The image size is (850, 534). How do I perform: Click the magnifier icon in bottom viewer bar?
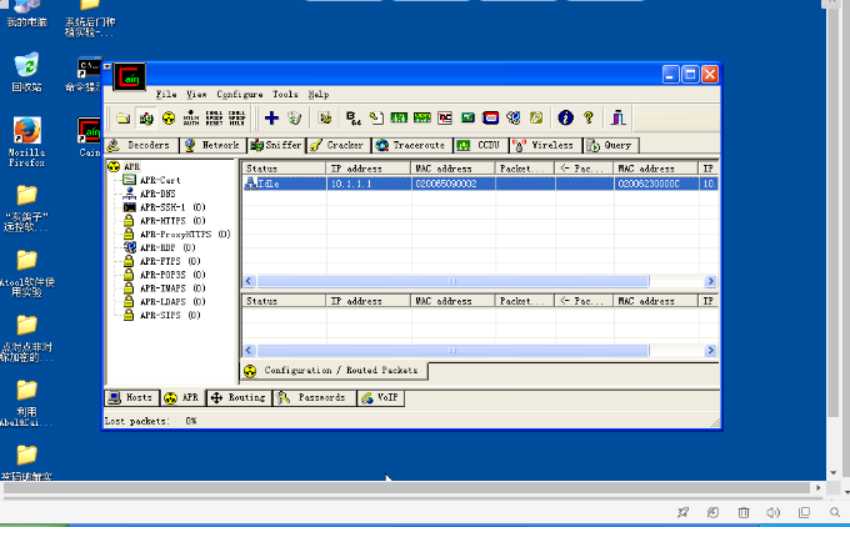click(x=835, y=512)
